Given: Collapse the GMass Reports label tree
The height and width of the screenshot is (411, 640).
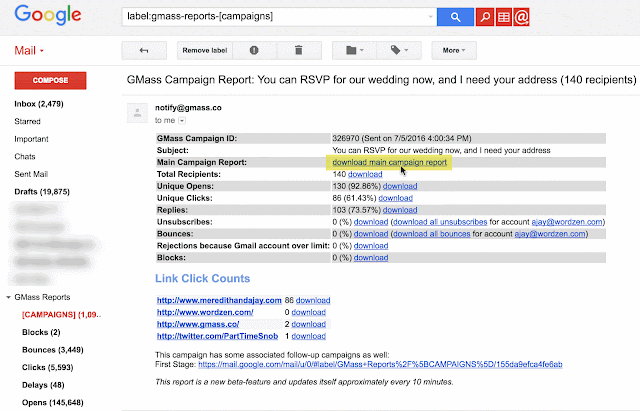Looking at the screenshot, I should (x=8, y=298).
